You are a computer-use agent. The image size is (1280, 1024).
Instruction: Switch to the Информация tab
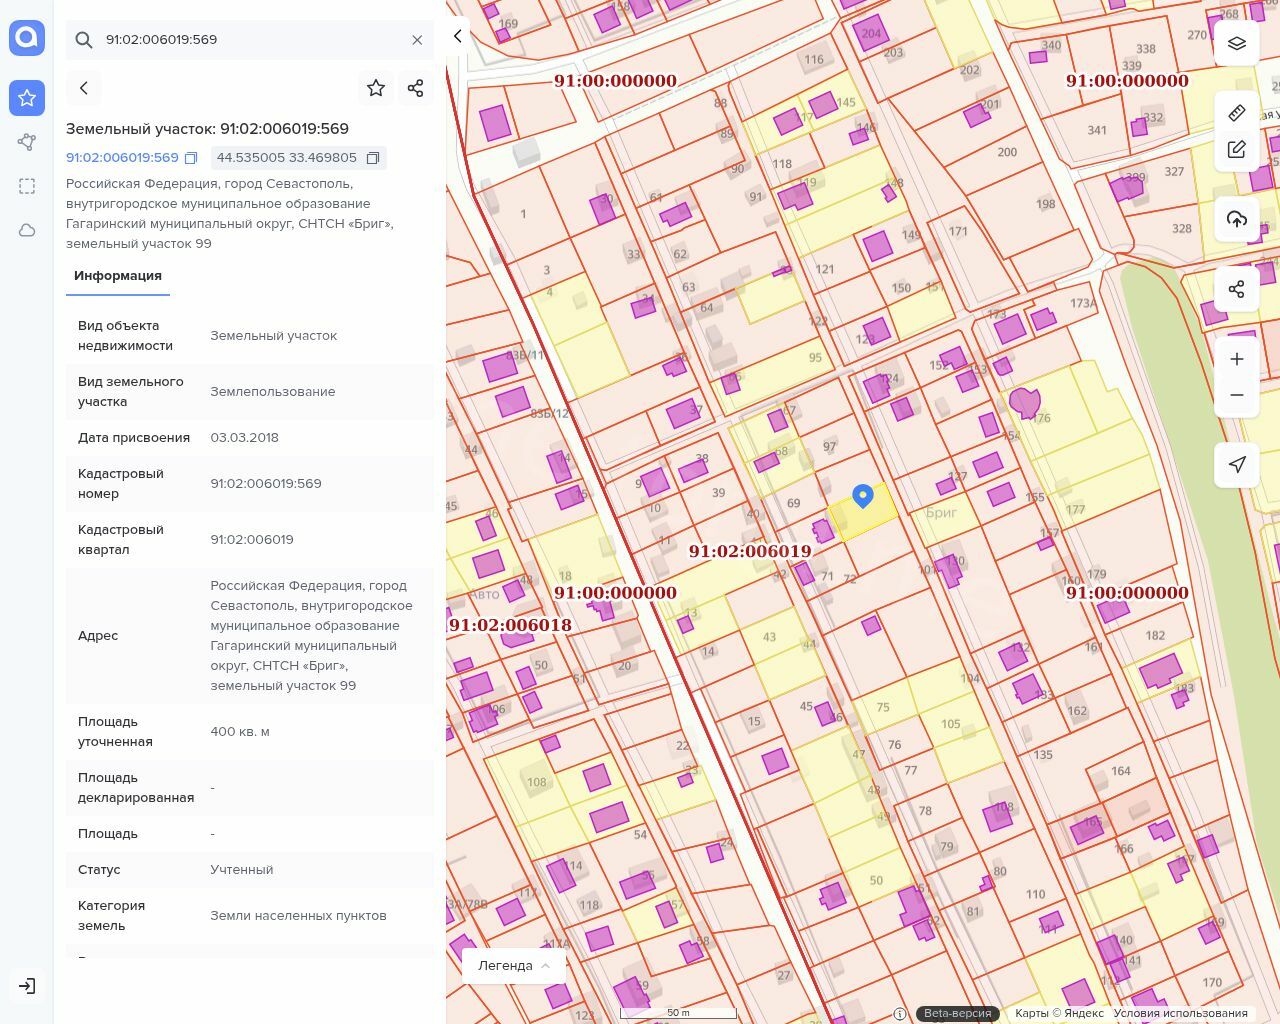[x=118, y=276]
